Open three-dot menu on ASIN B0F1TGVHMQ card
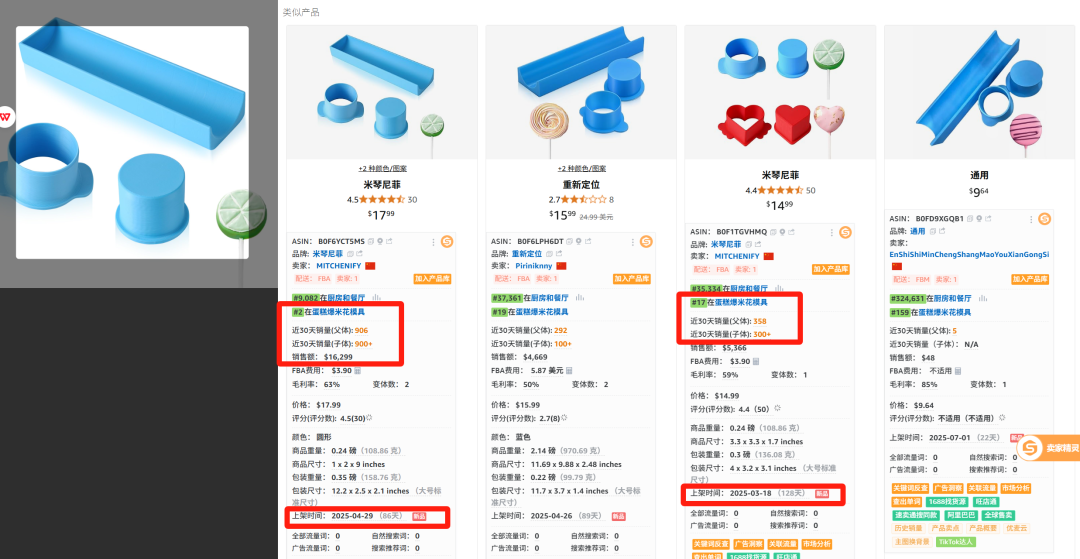 click(x=831, y=232)
